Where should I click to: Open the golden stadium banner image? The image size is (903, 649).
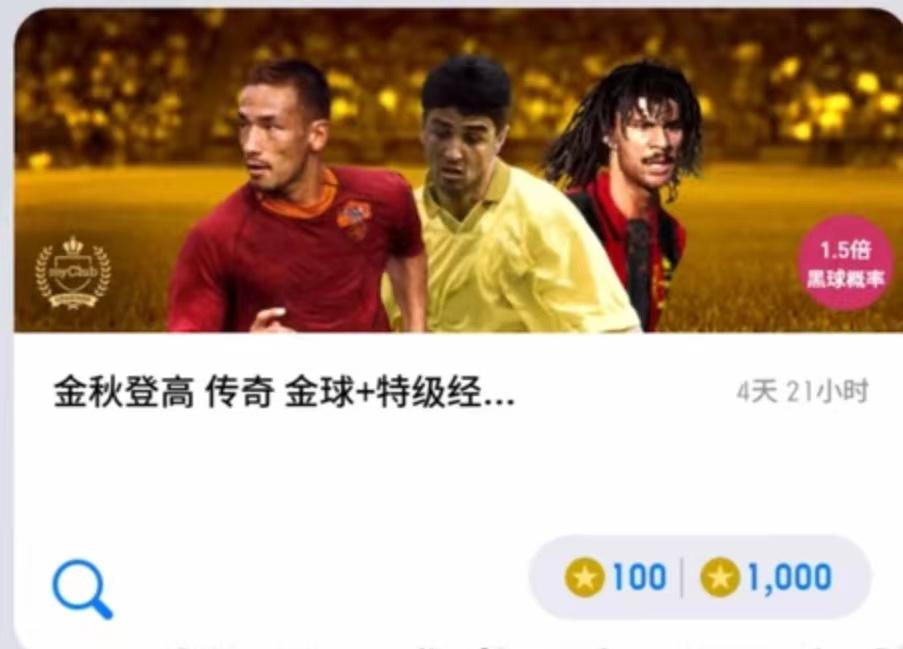(x=458, y=170)
